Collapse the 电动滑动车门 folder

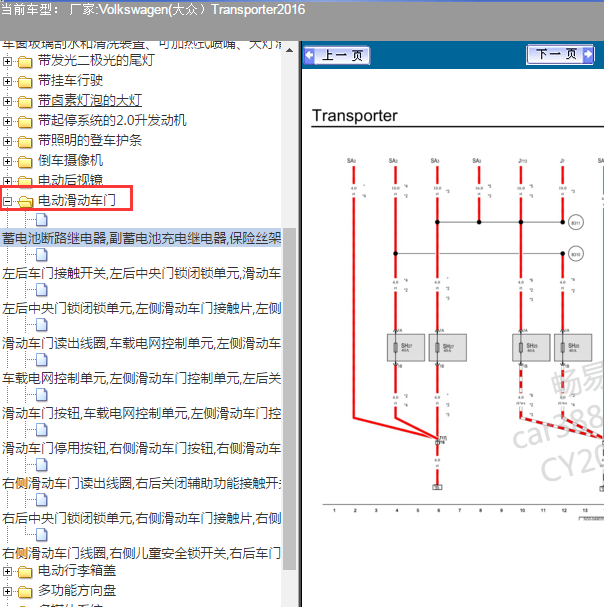(x=7, y=201)
